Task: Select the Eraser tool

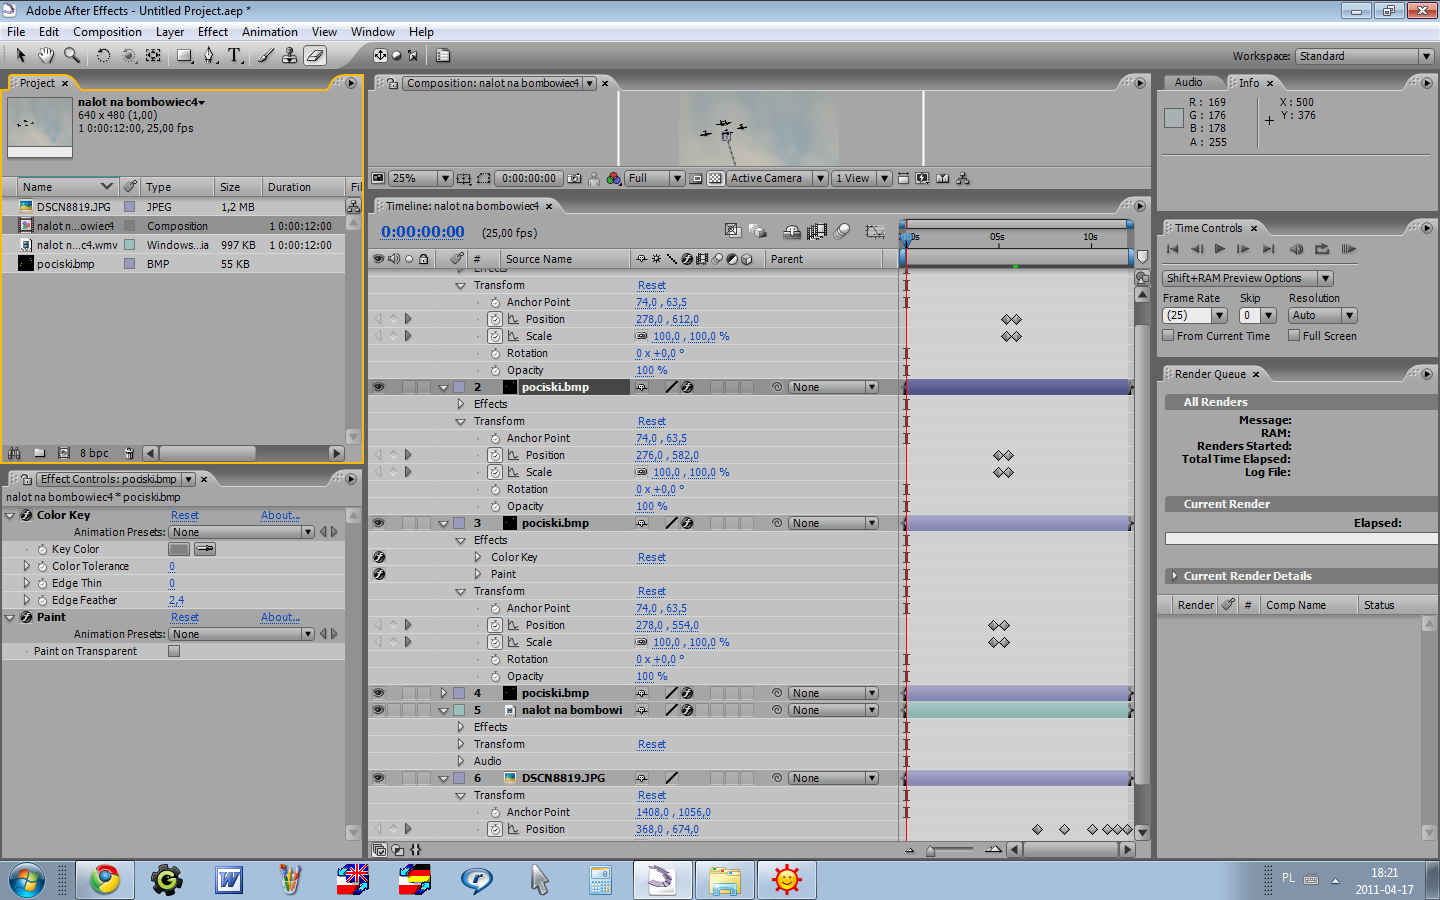Action: pyautogui.click(x=315, y=56)
